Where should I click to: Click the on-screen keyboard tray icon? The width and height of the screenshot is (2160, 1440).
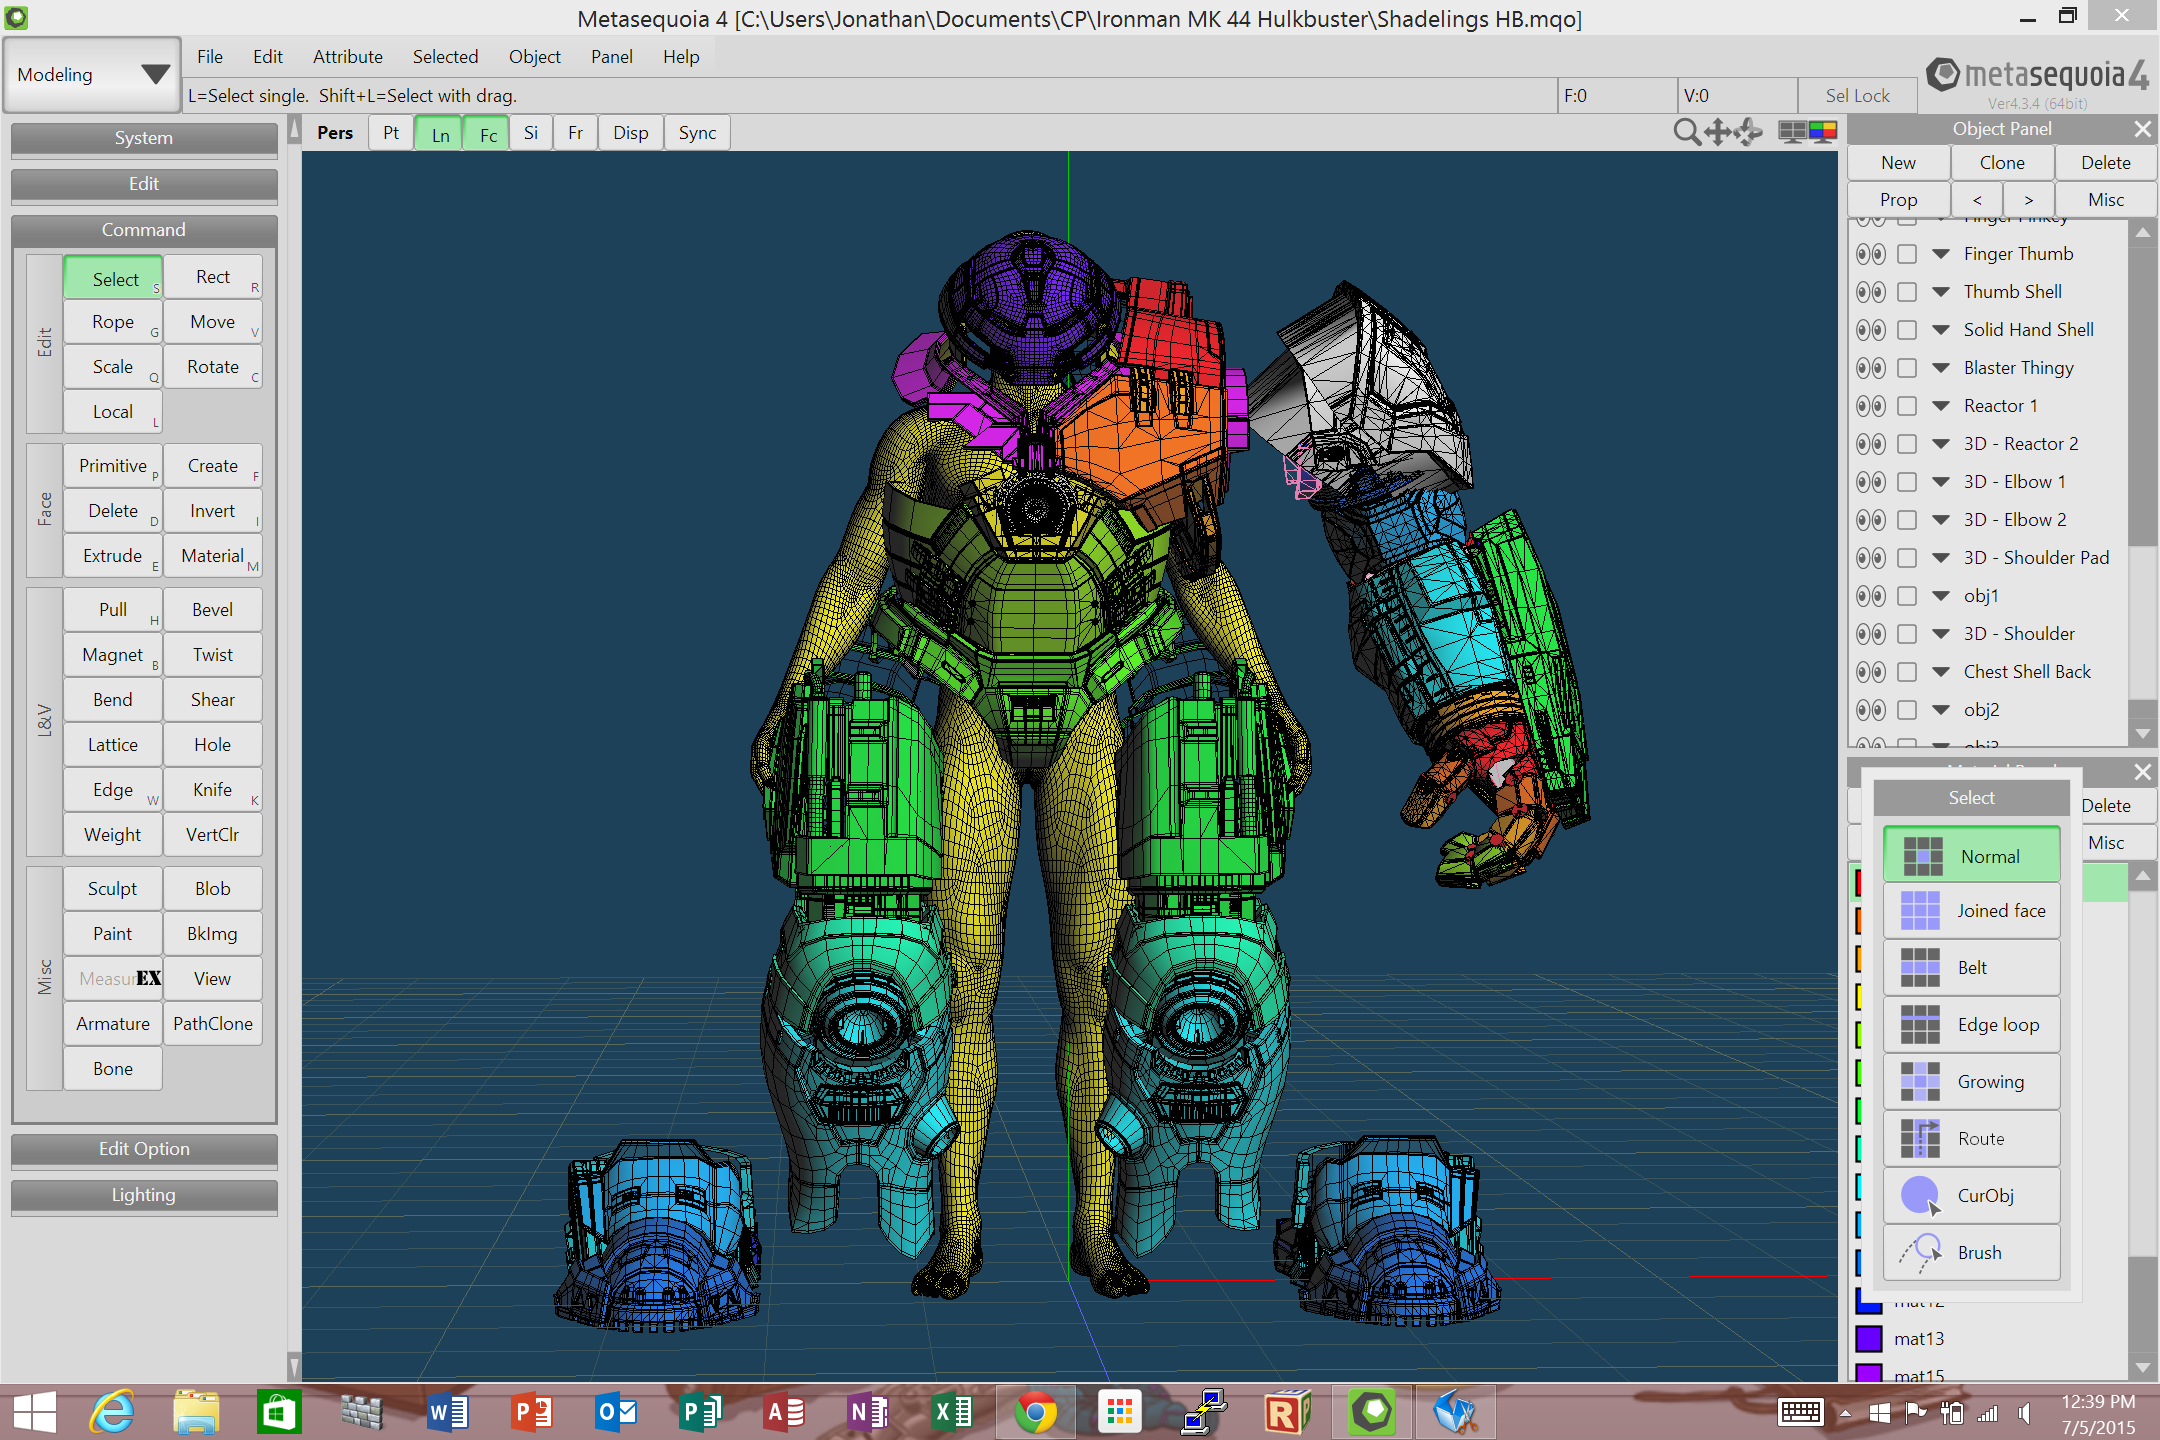click(x=1800, y=1412)
